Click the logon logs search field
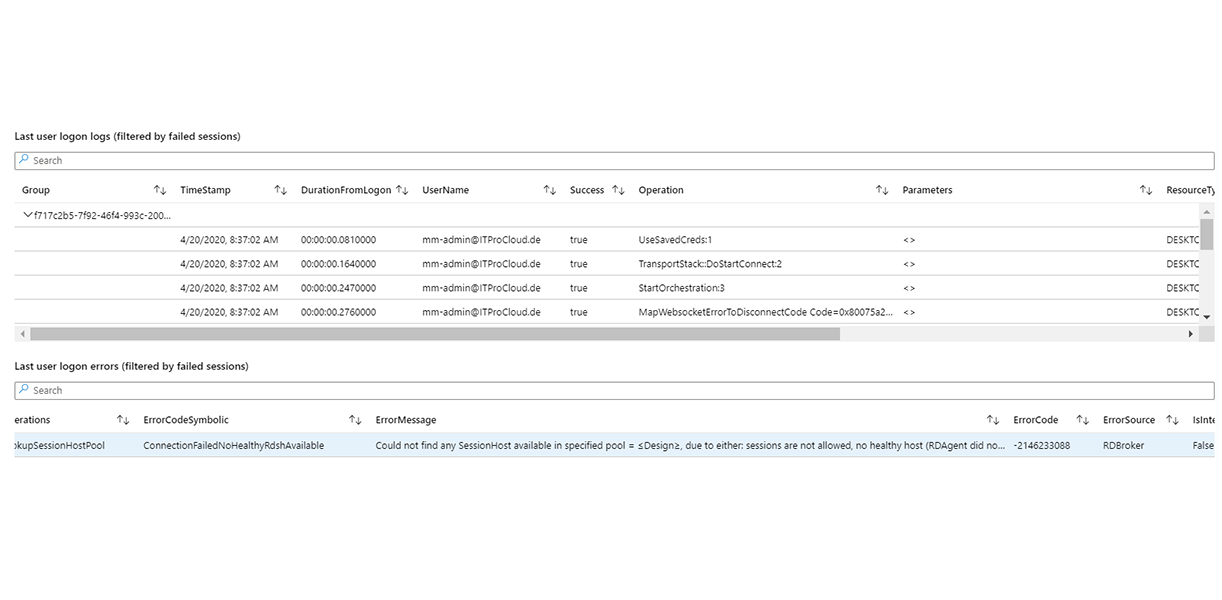Screen dimensions: 1222x600 point(614,160)
